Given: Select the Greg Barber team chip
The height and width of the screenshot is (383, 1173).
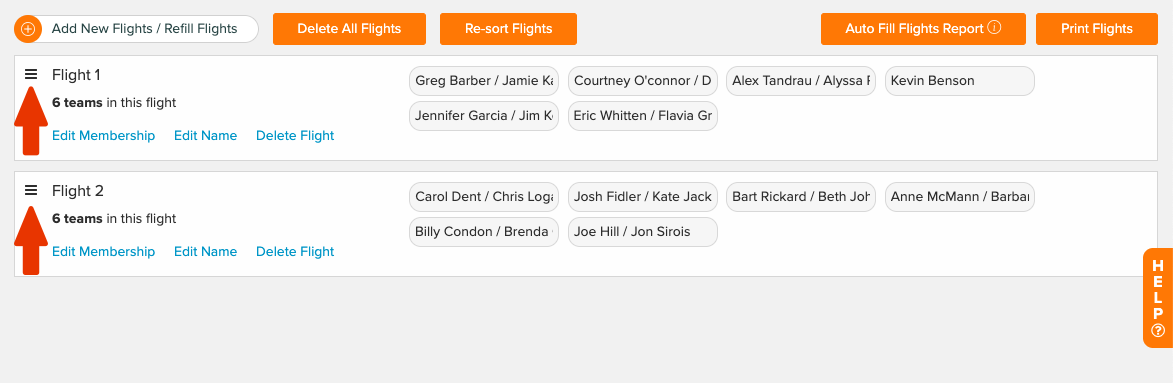Looking at the screenshot, I should [x=484, y=81].
